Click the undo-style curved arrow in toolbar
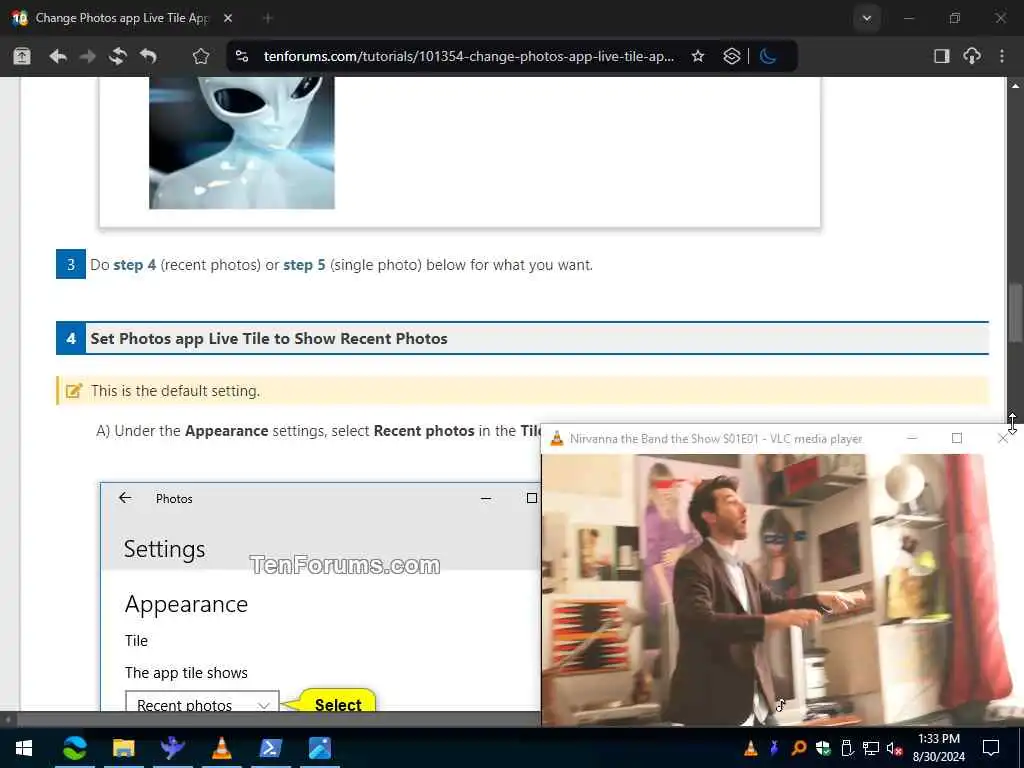Image resolution: width=1024 pixels, height=768 pixels. click(x=148, y=57)
